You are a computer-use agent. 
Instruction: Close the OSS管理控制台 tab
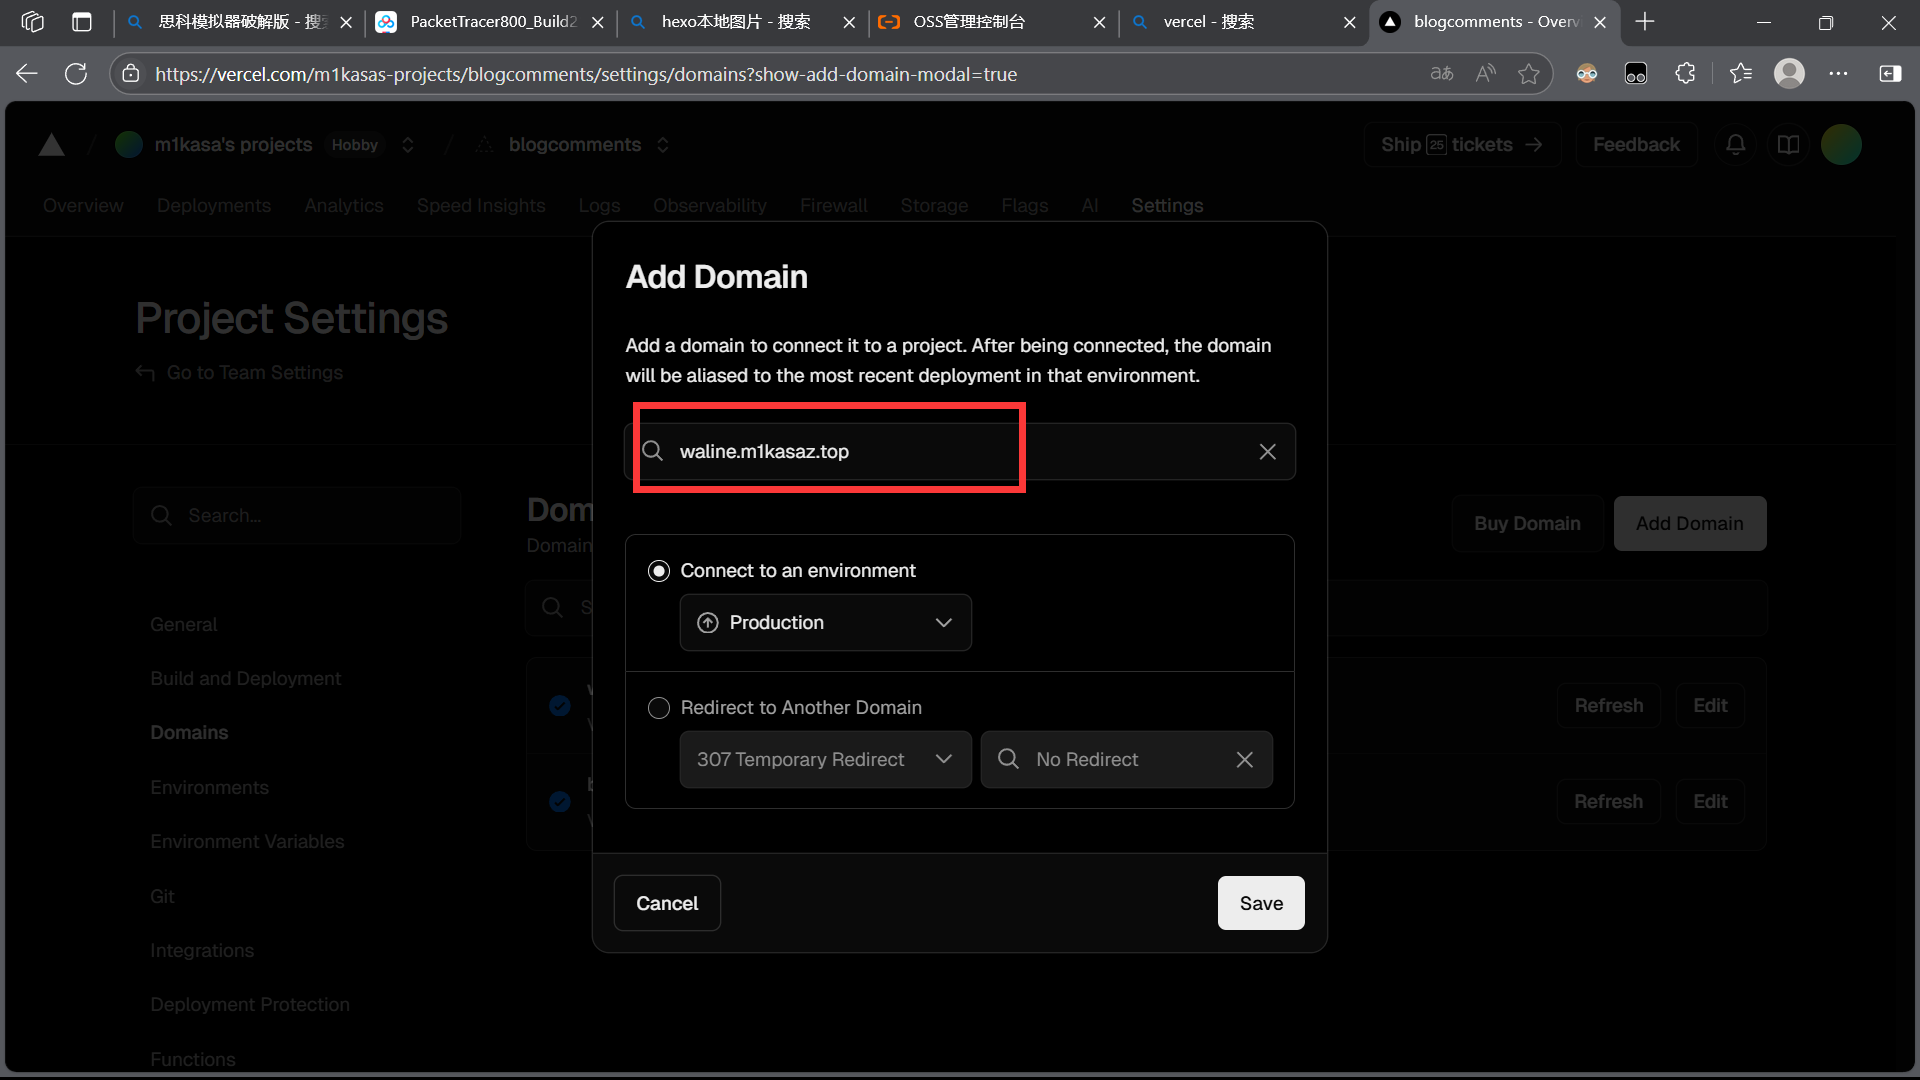[1099, 22]
